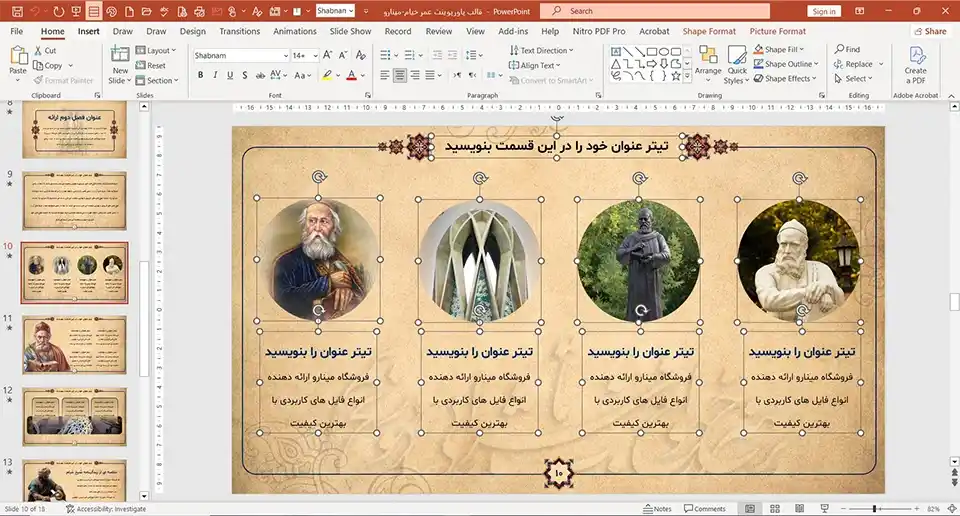The width and height of the screenshot is (960, 516).
Task: Redo the last action using the title bar arrow
Action: (x=58, y=11)
